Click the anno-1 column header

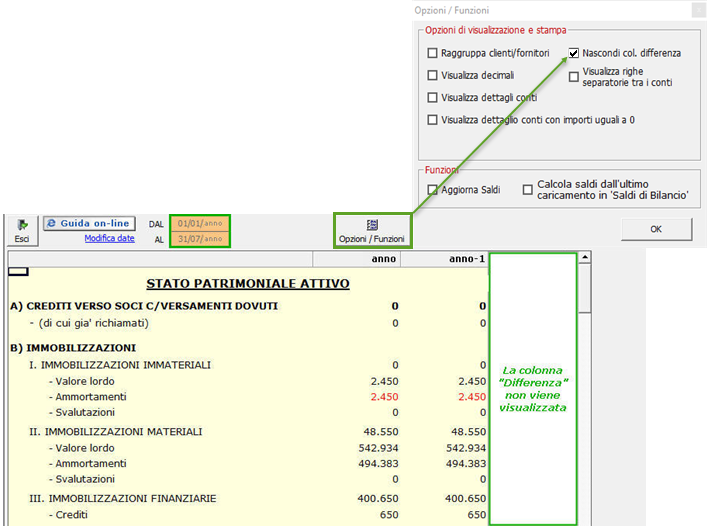pos(444,259)
